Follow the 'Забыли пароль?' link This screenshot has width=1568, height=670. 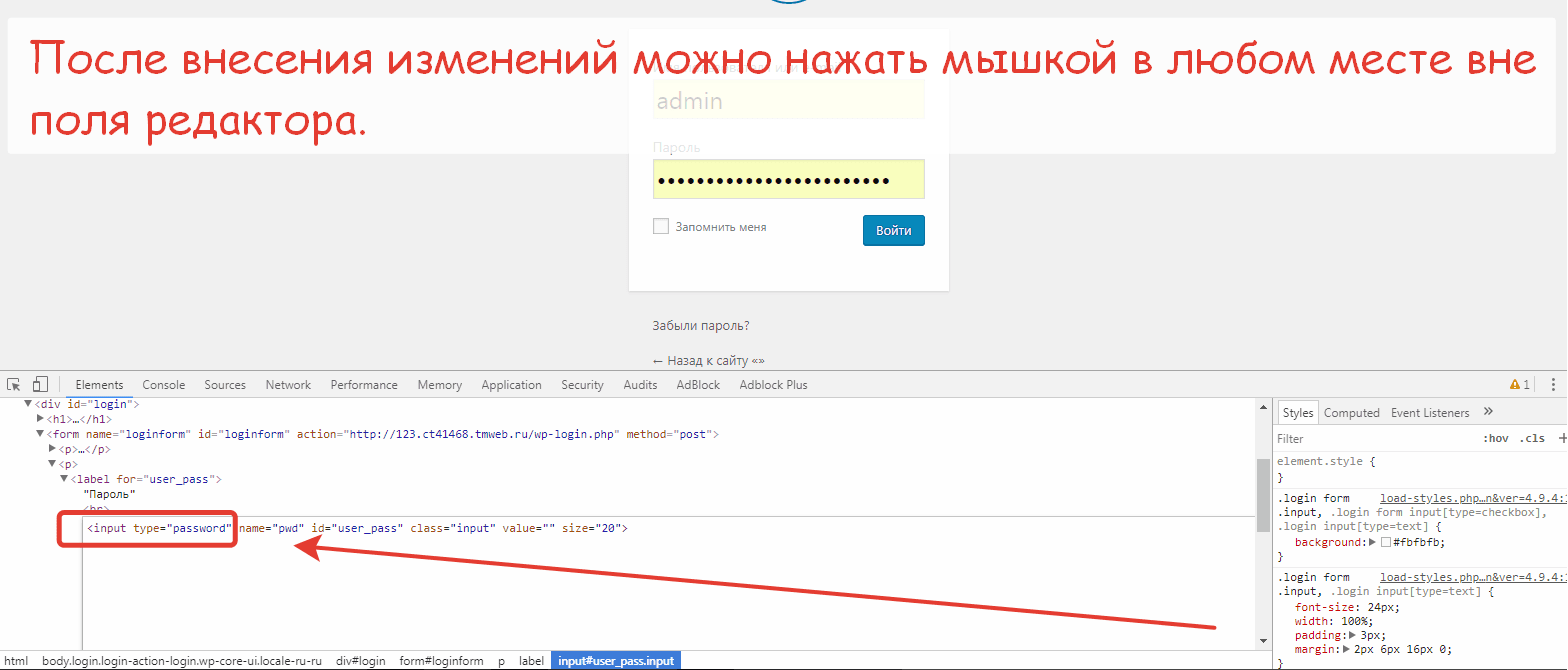(701, 326)
